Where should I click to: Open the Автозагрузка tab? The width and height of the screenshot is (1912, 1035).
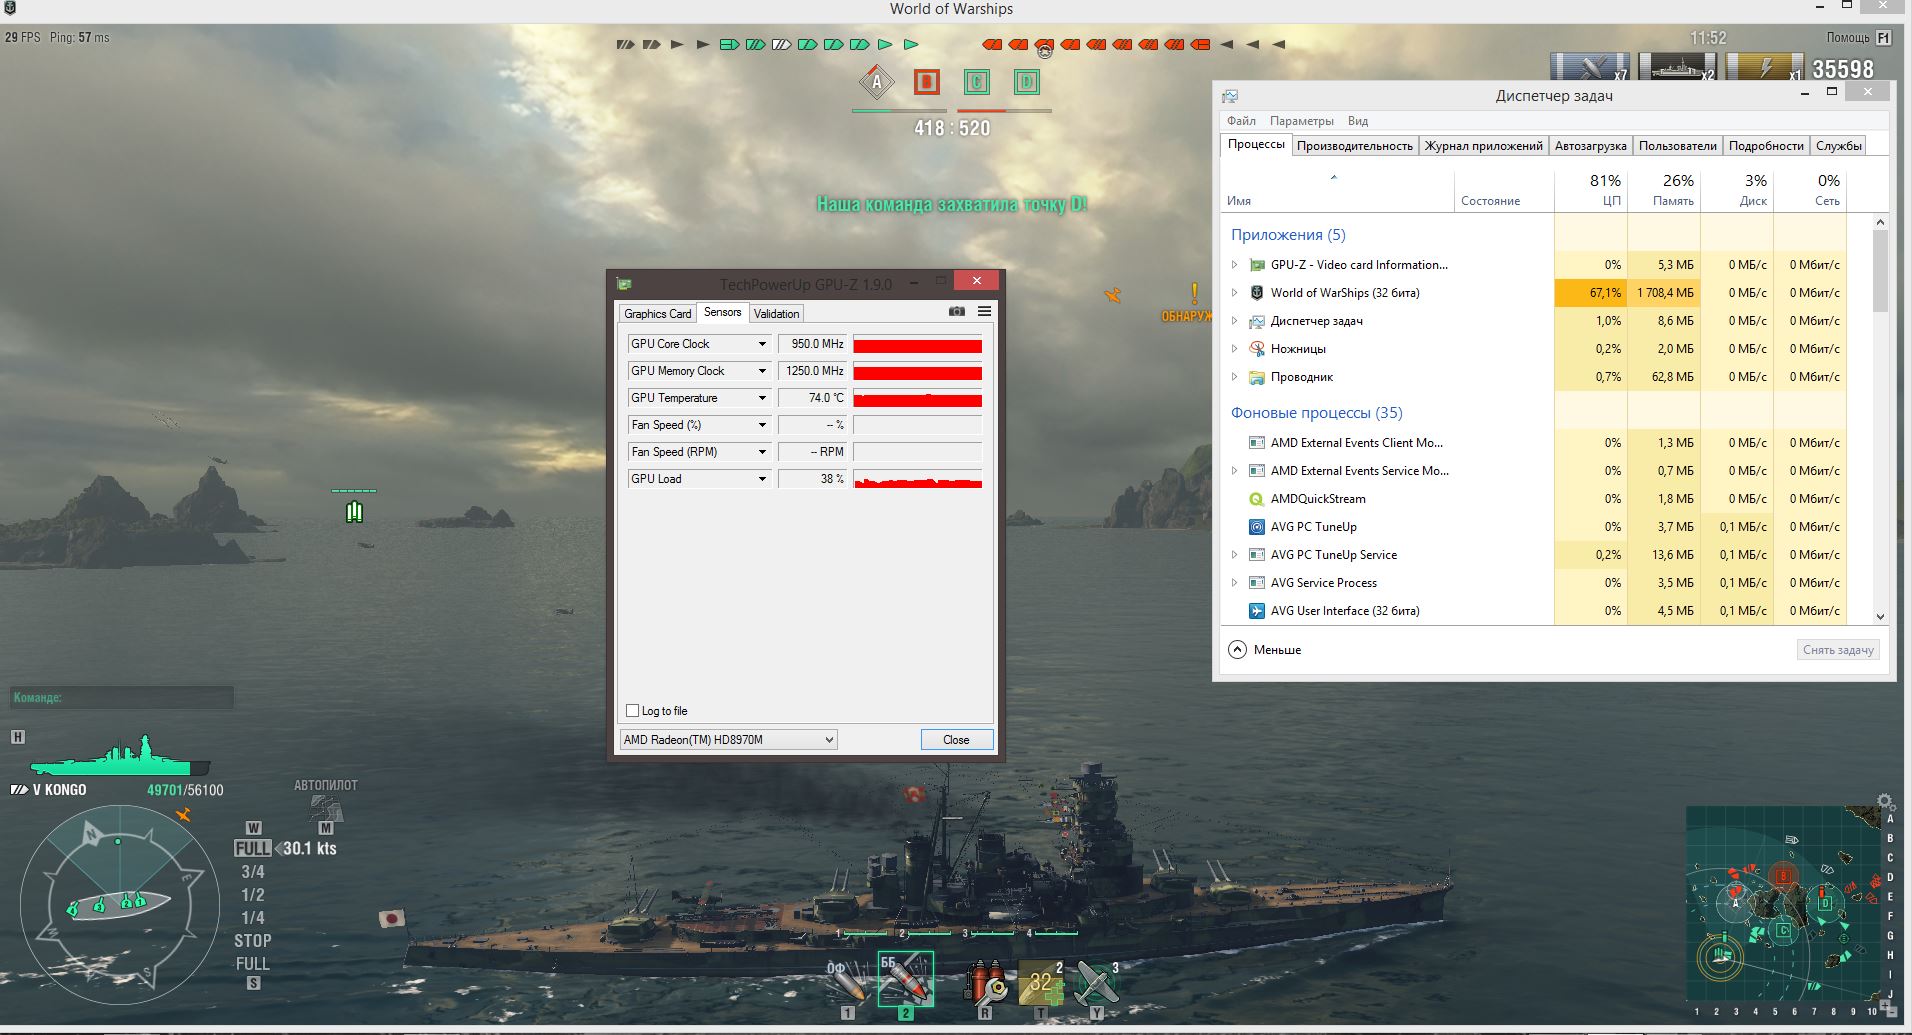click(1590, 146)
